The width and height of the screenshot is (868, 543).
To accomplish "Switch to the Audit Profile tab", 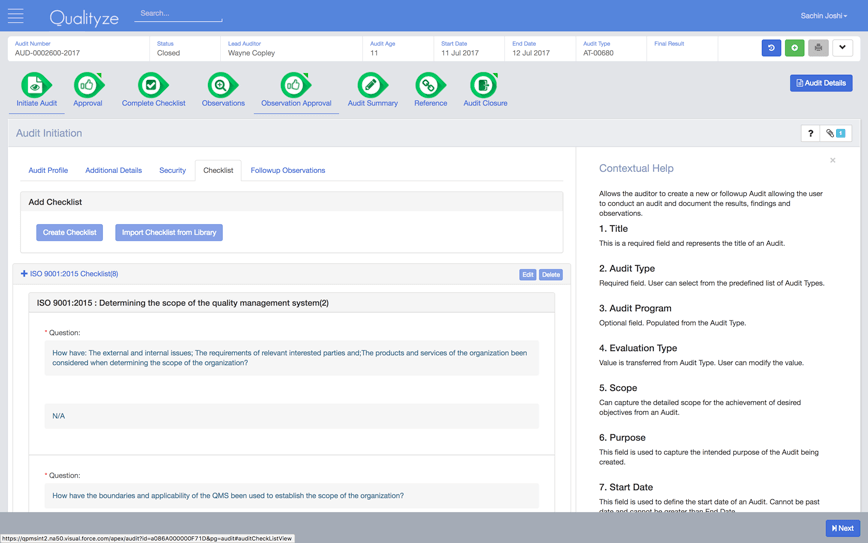I will point(48,170).
